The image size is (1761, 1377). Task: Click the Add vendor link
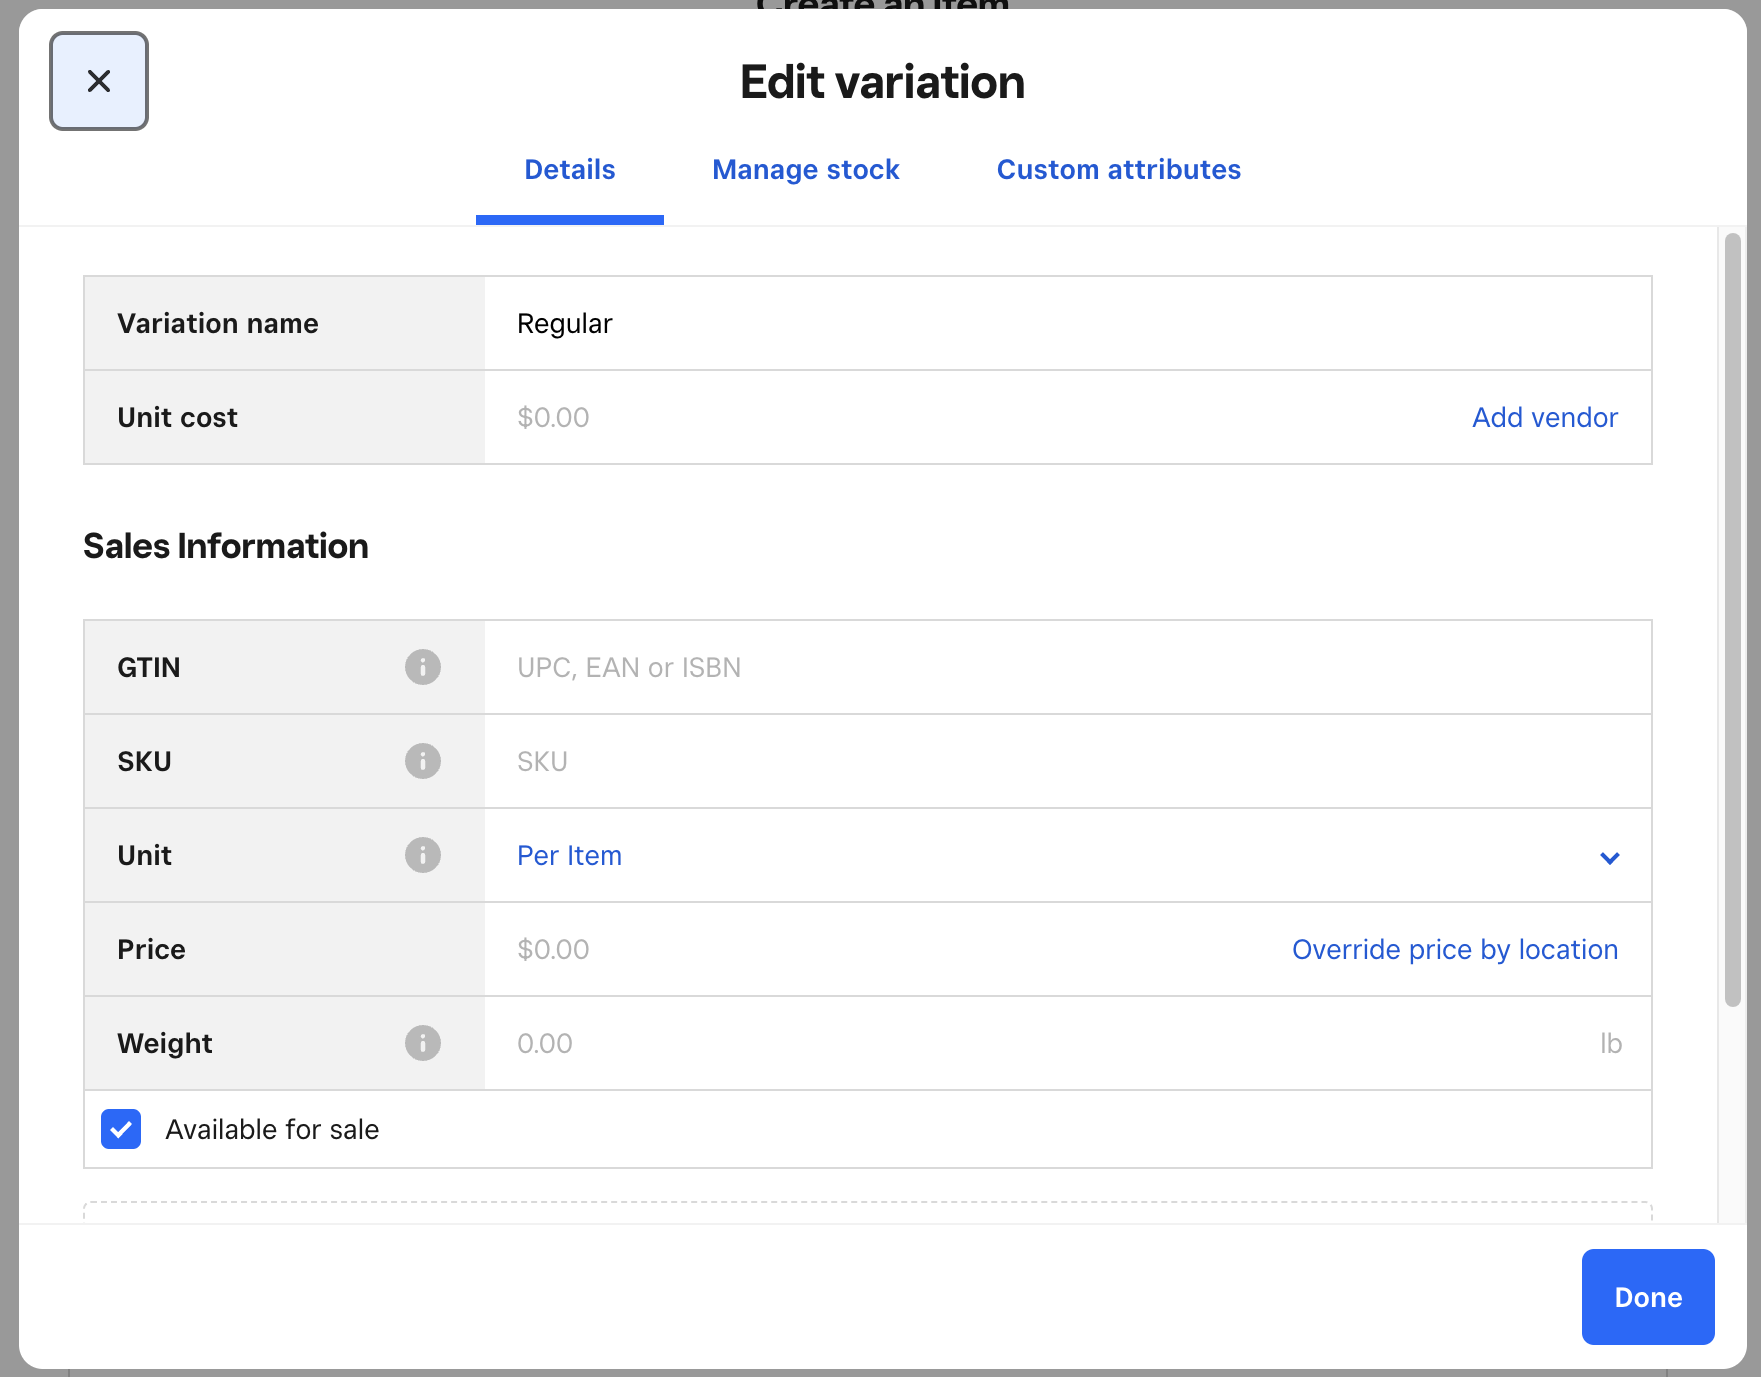[x=1544, y=417]
